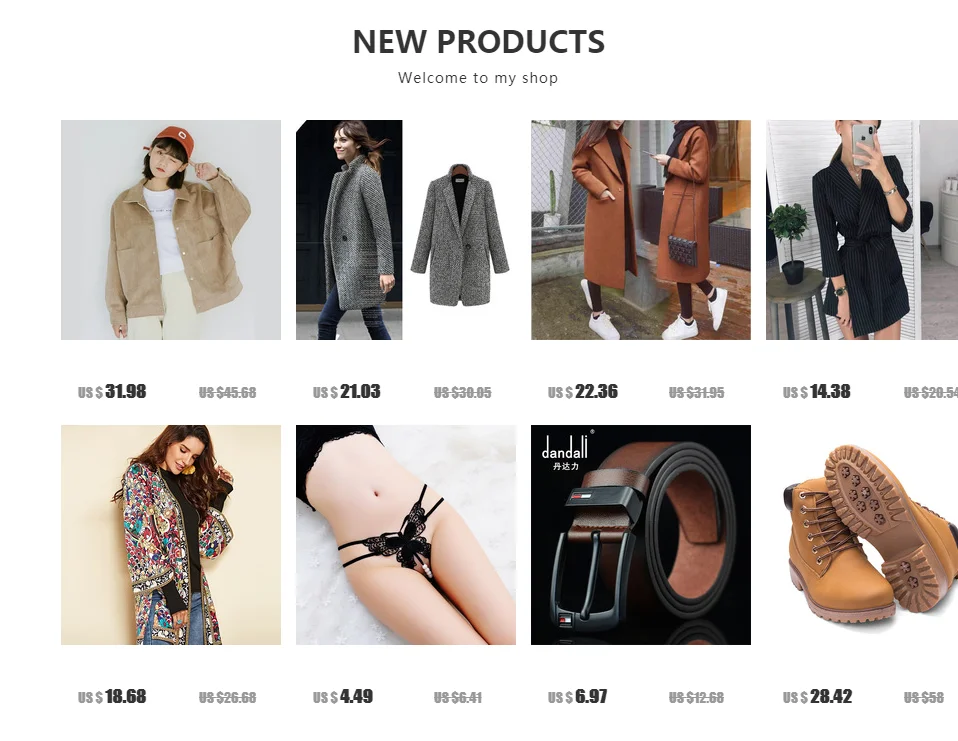Open the gray tweed coat product image

[x=406, y=230]
